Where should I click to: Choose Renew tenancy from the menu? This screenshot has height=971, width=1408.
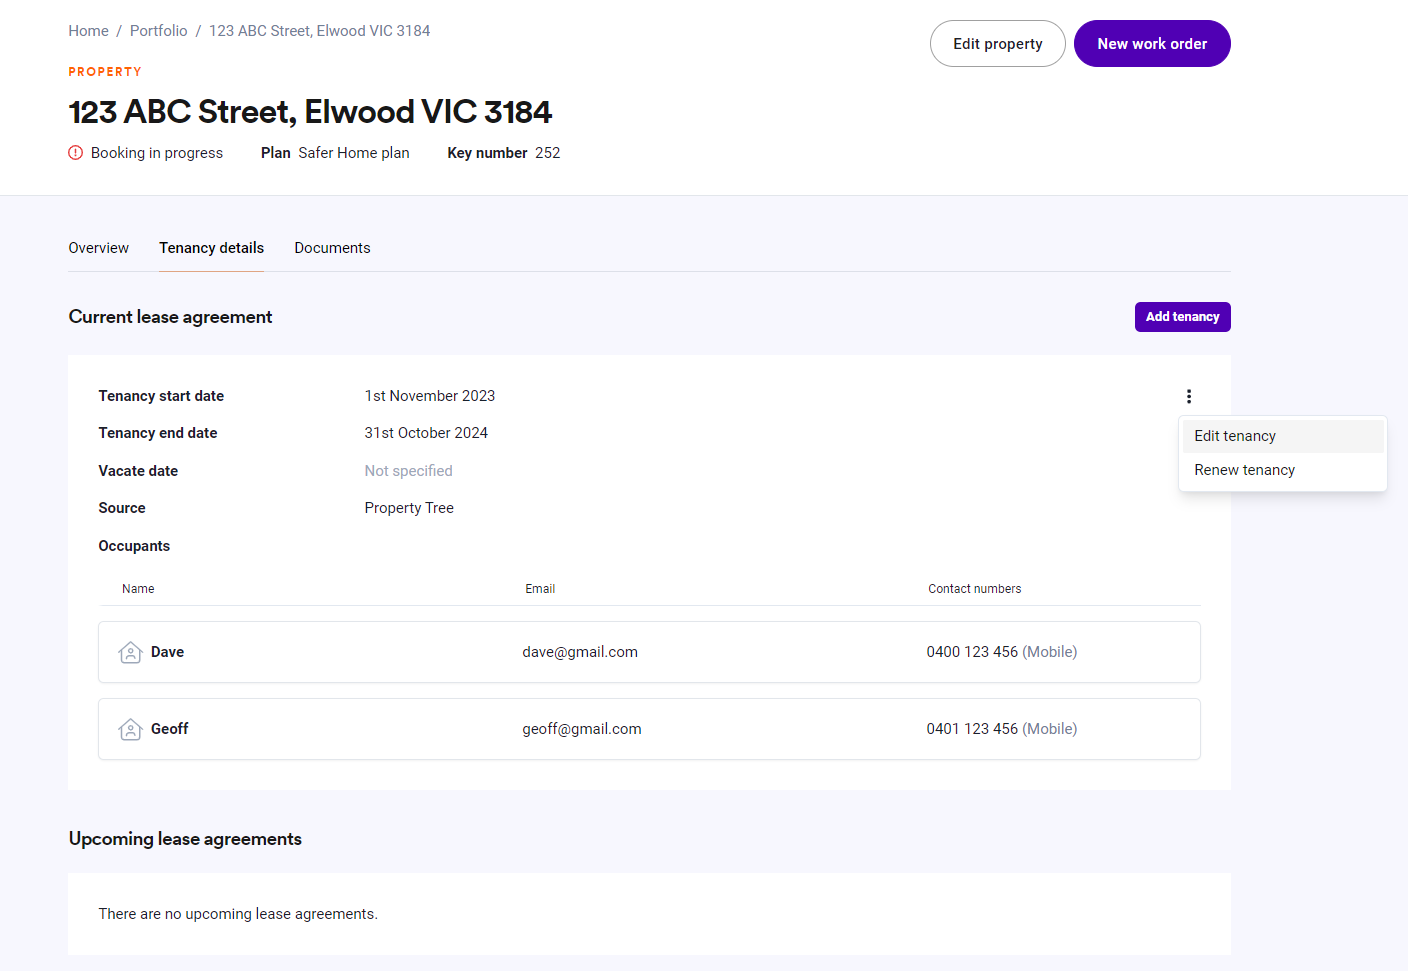tap(1244, 470)
